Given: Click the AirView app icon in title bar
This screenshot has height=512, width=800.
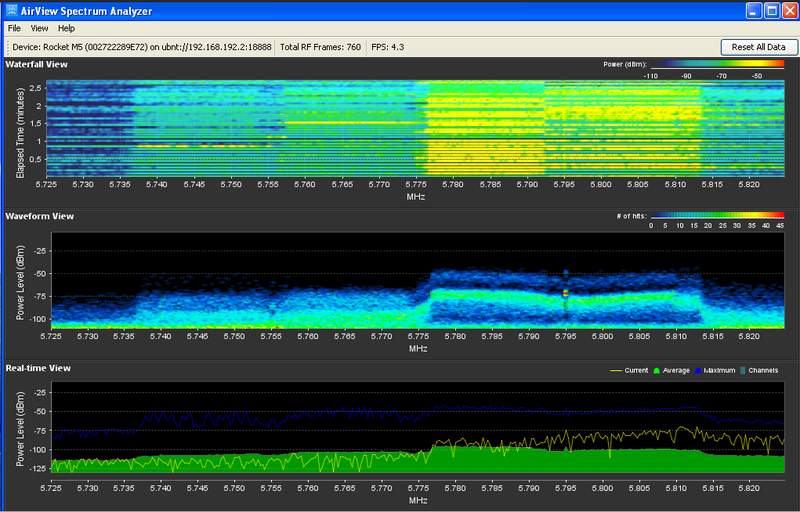Looking at the screenshot, I should 10,10.
